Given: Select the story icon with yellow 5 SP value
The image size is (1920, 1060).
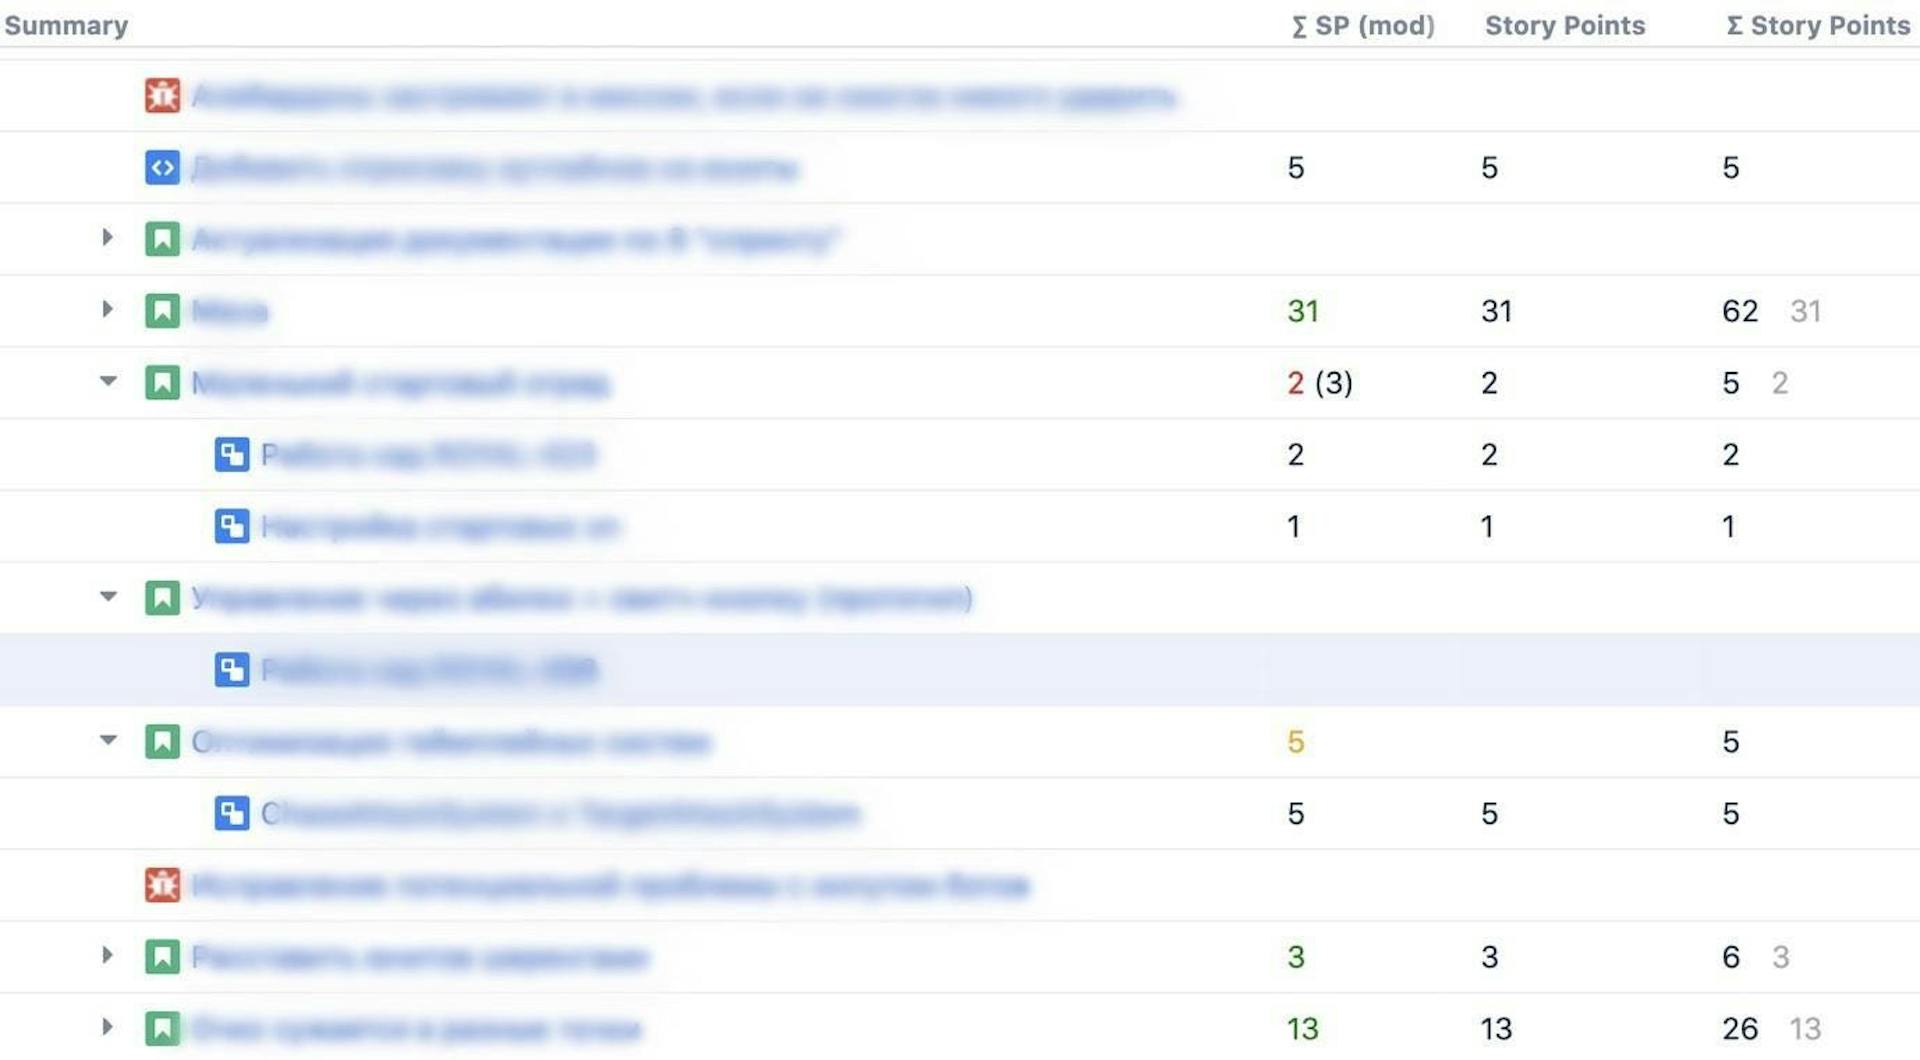Looking at the screenshot, I should coord(161,742).
